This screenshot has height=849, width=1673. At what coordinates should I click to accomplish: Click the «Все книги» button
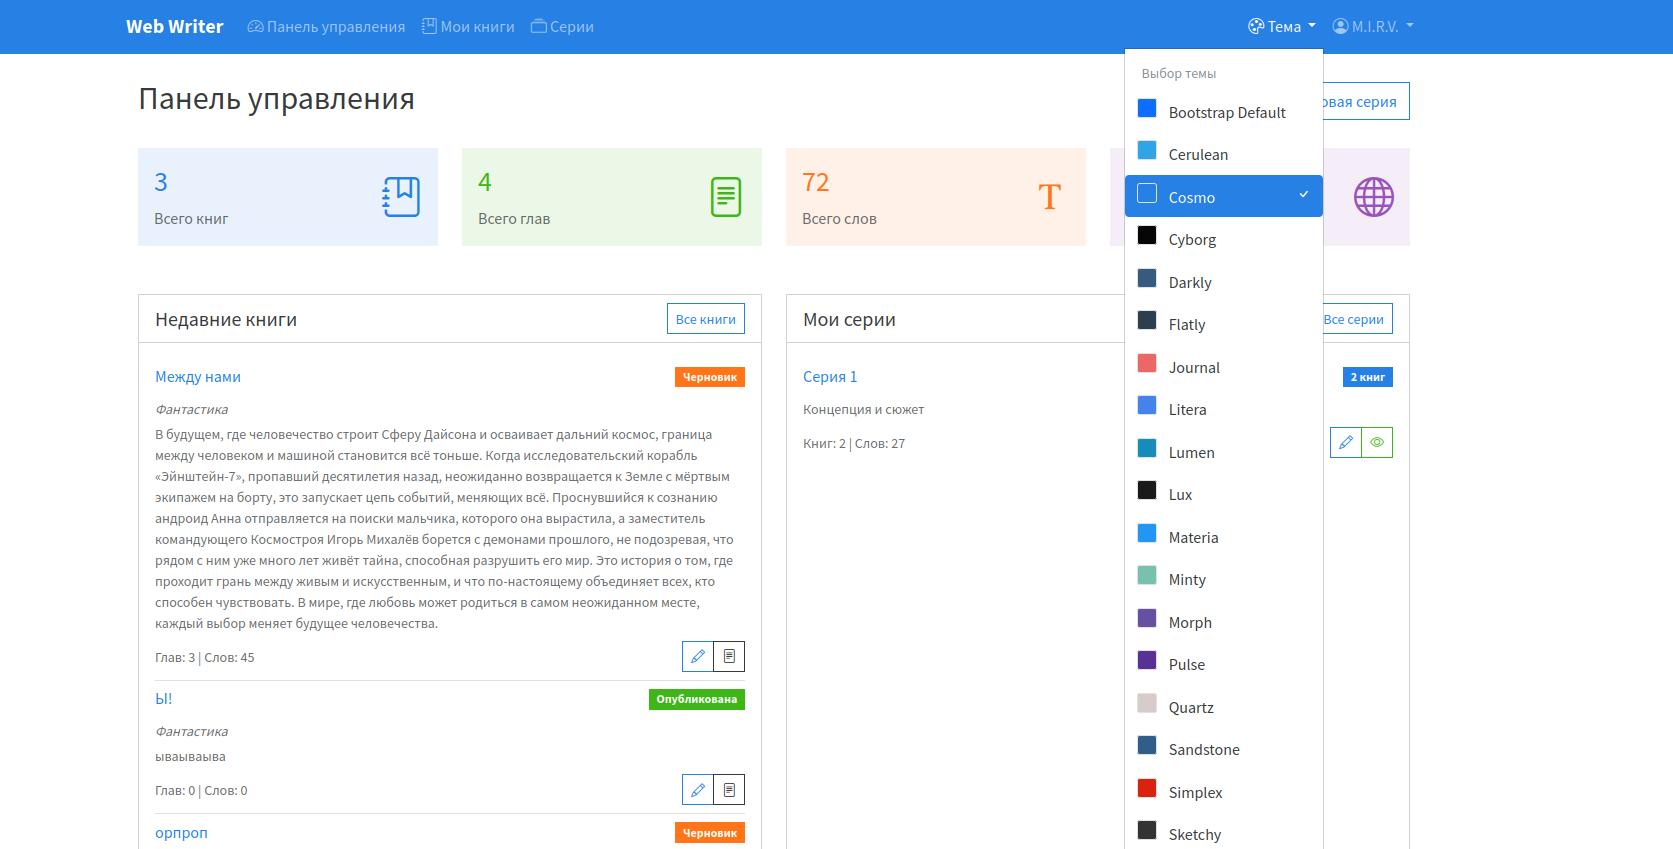click(x=705, y=319)
